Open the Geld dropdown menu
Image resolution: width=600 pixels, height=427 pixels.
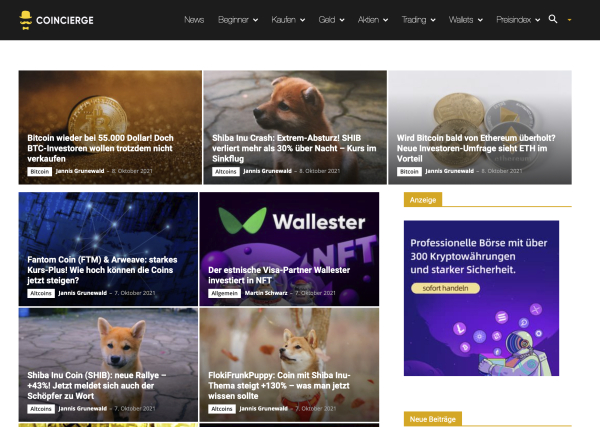[331, 20]
